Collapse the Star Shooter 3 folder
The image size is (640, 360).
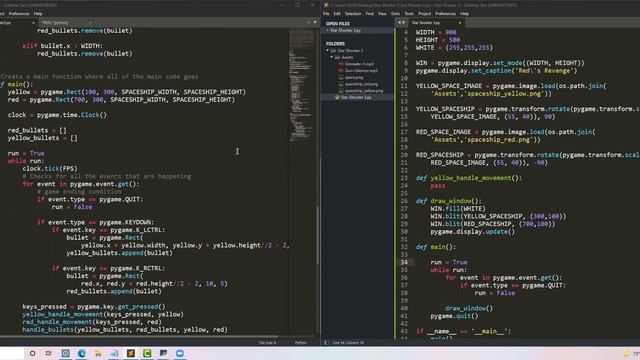click(x=327, y=51)
